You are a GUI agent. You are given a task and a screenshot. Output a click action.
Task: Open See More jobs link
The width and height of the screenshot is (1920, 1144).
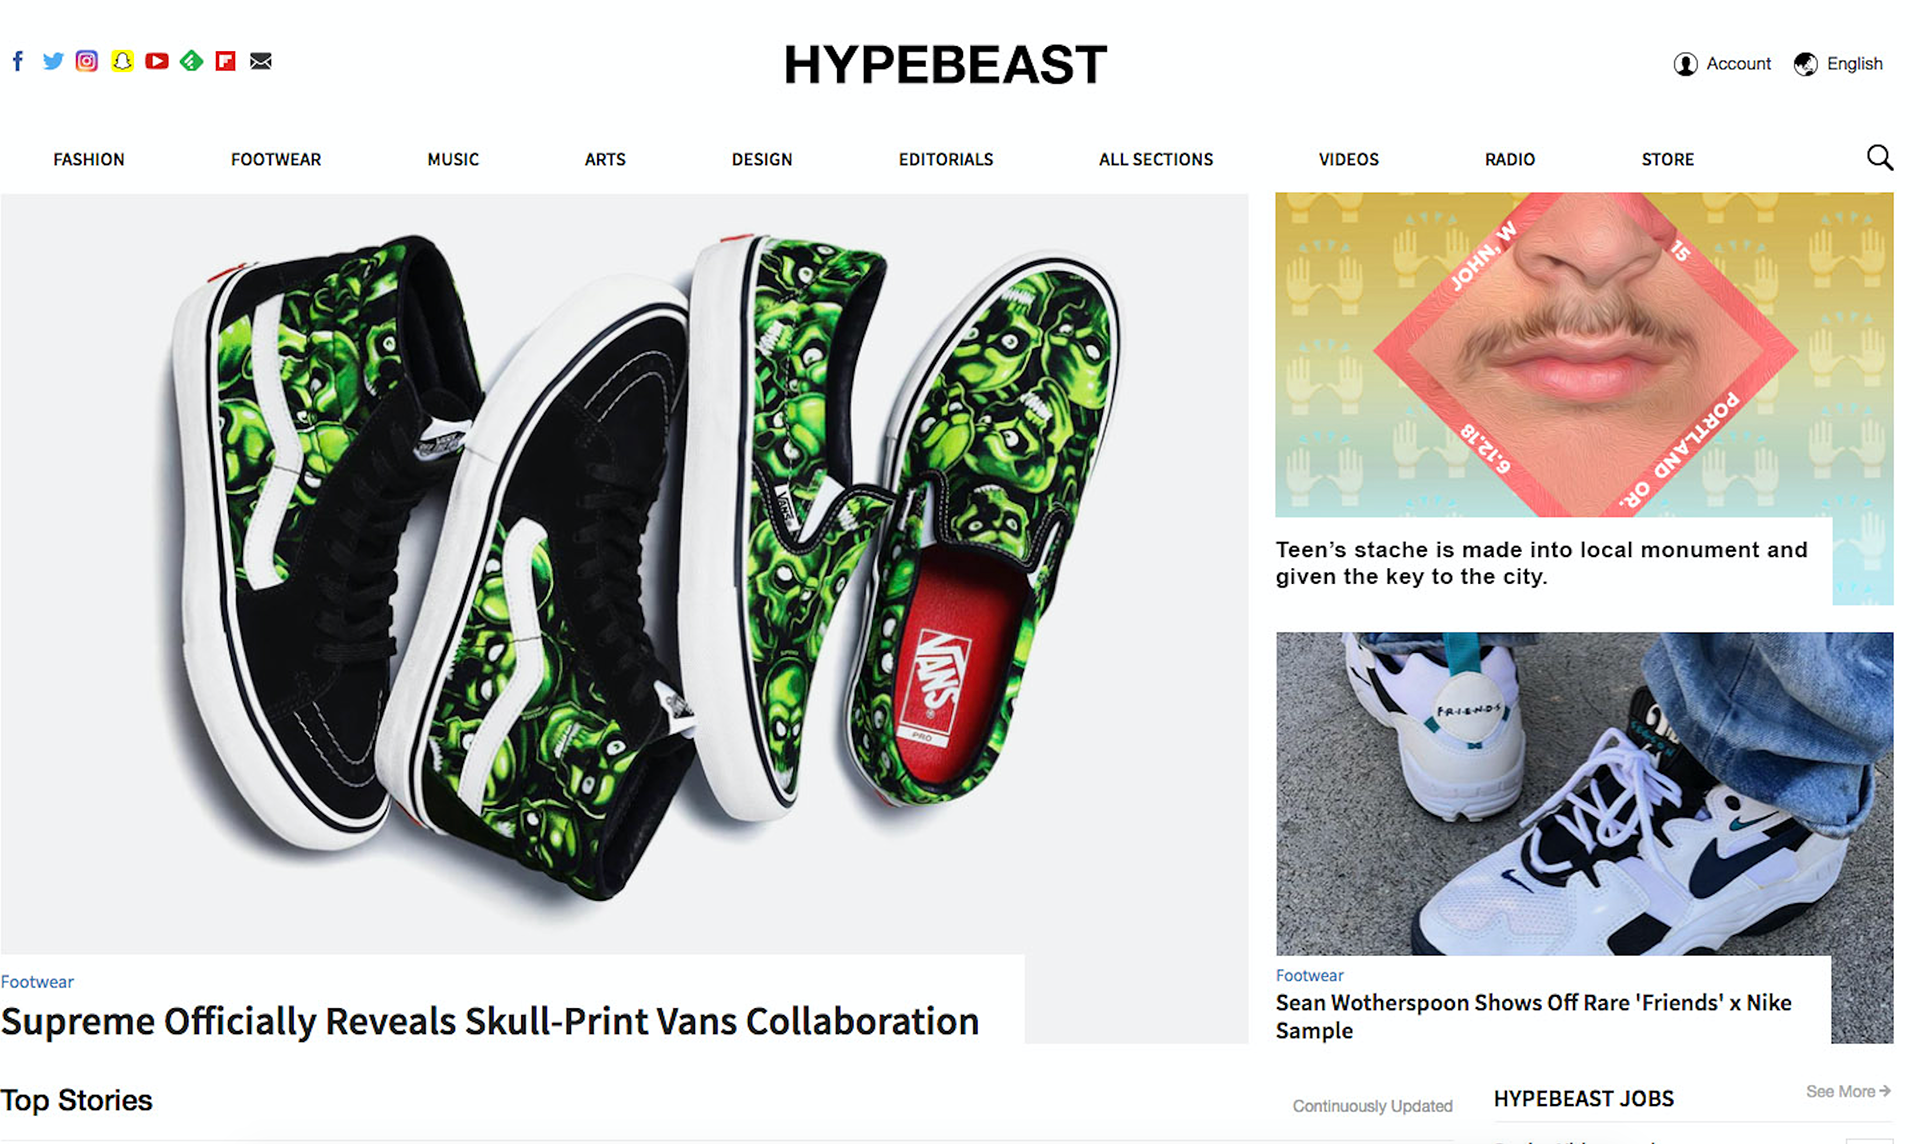point(1848,1091)
